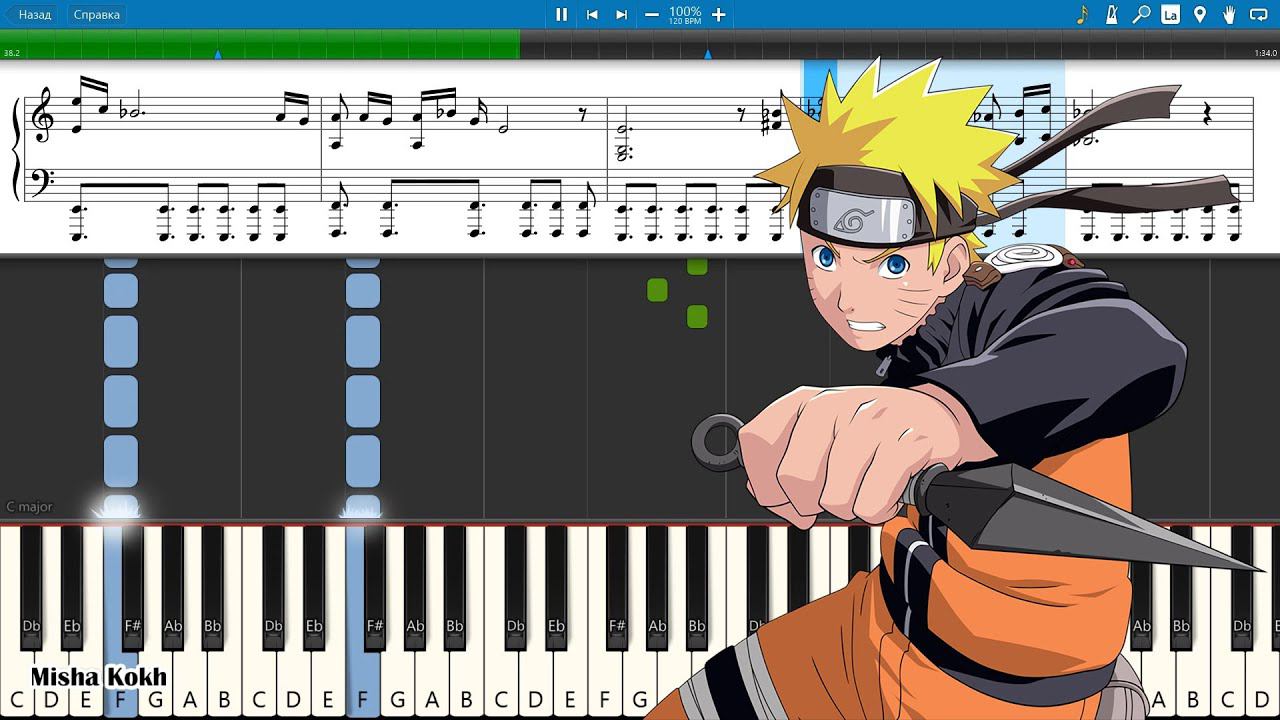Click the C major key label
Viewport: 1280px width, 720px height.
point(29,507)
